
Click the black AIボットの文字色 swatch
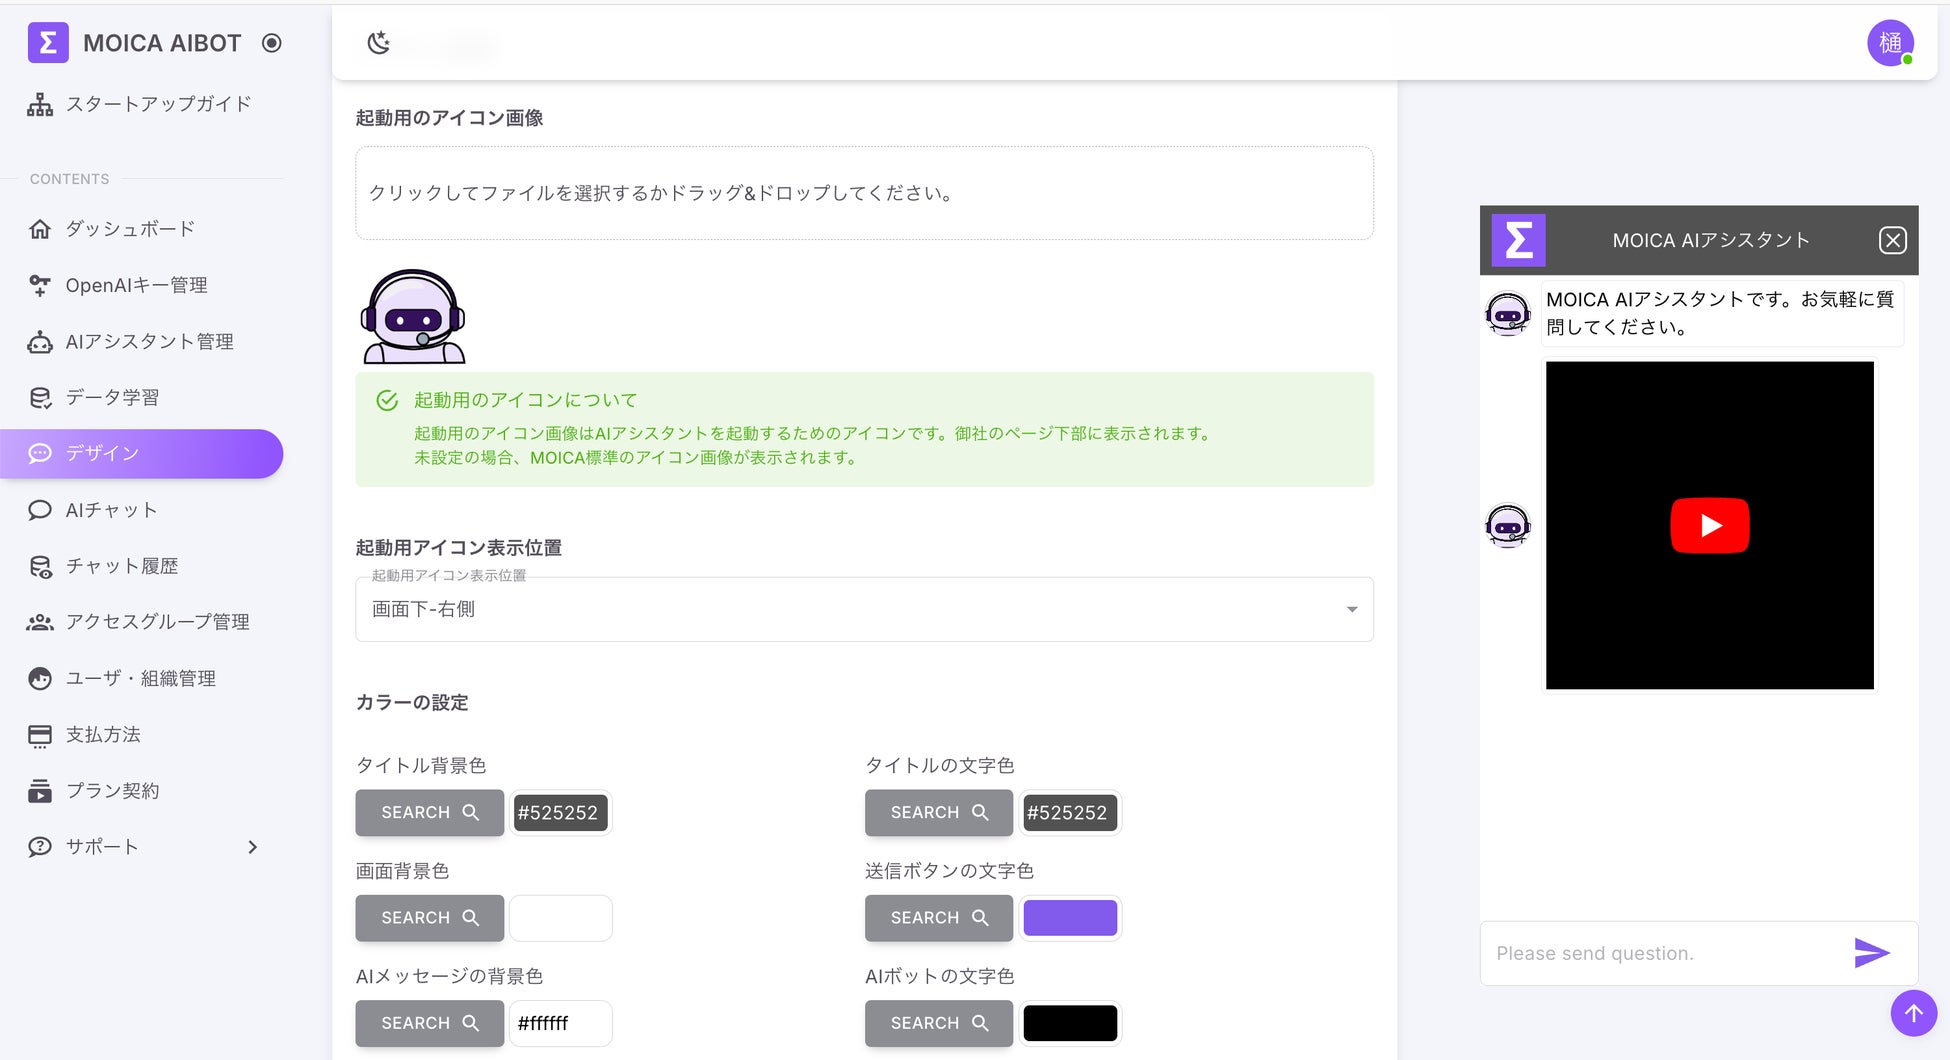point(1070,1023)
